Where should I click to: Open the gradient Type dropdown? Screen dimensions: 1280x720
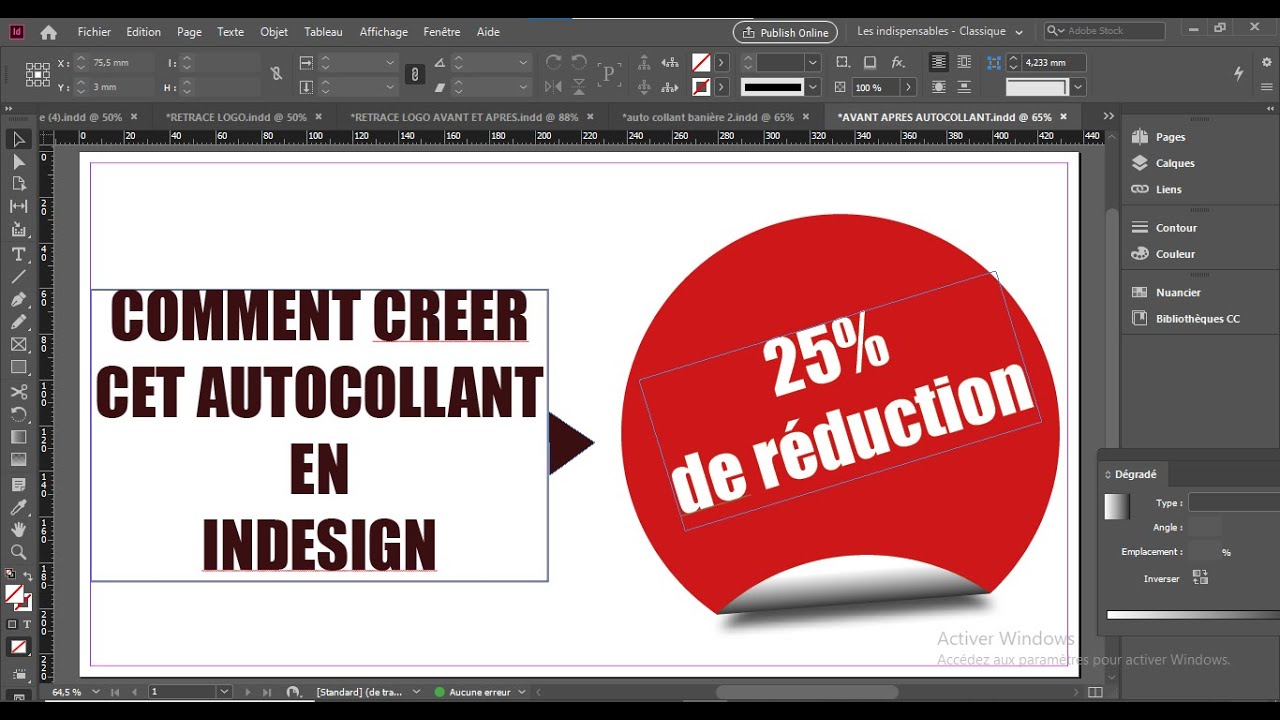tap(1234, 503)
